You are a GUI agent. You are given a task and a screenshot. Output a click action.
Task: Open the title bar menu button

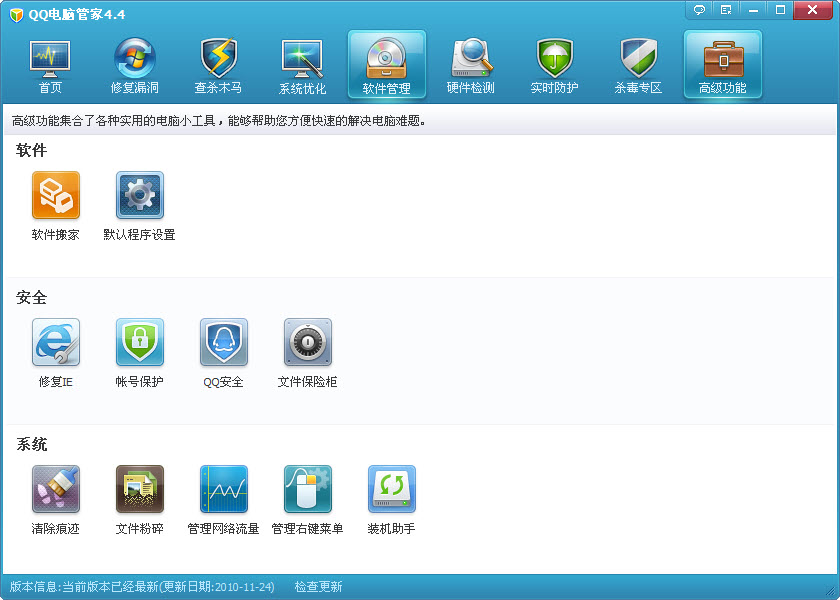[x=726, y=10]
